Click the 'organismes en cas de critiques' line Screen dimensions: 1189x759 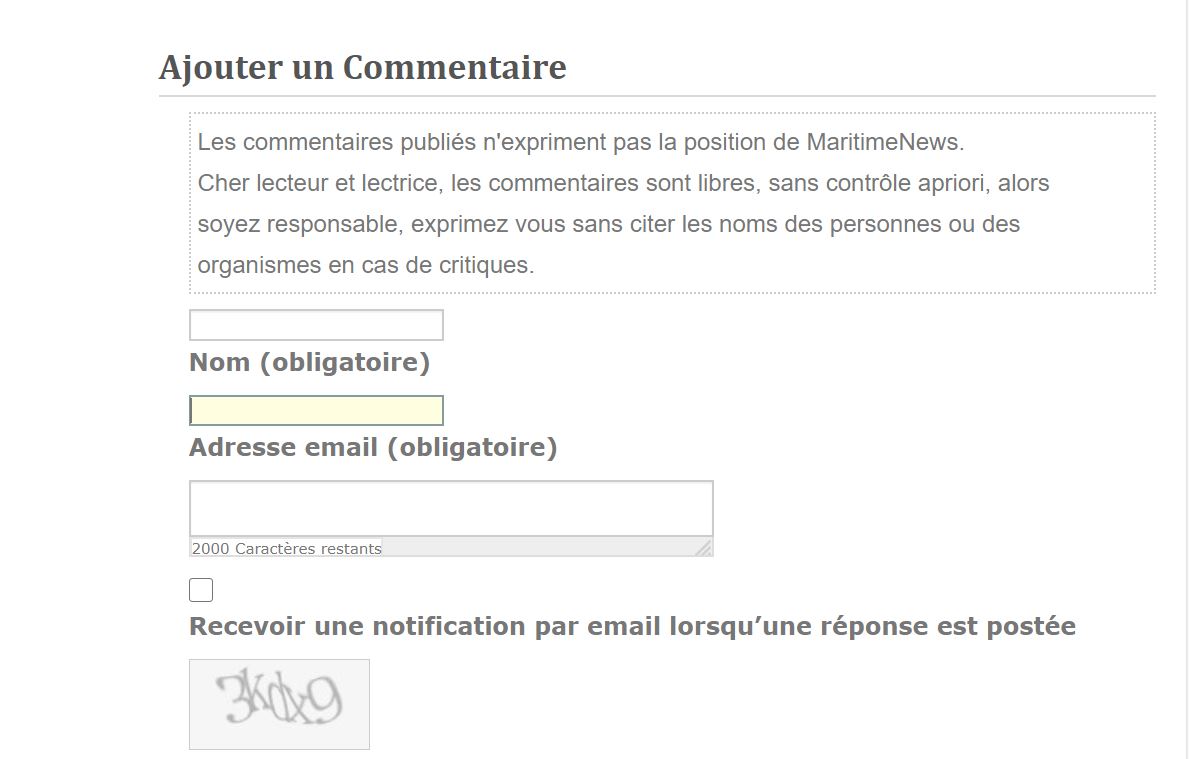tap(366, 265)
